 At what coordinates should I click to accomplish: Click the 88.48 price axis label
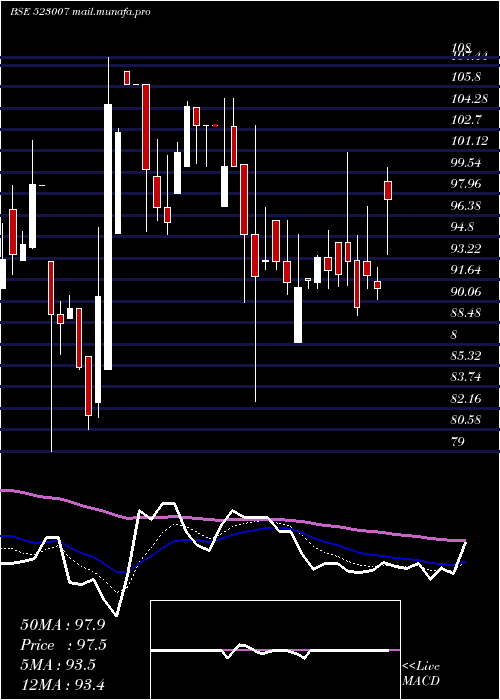click(466, 313)
